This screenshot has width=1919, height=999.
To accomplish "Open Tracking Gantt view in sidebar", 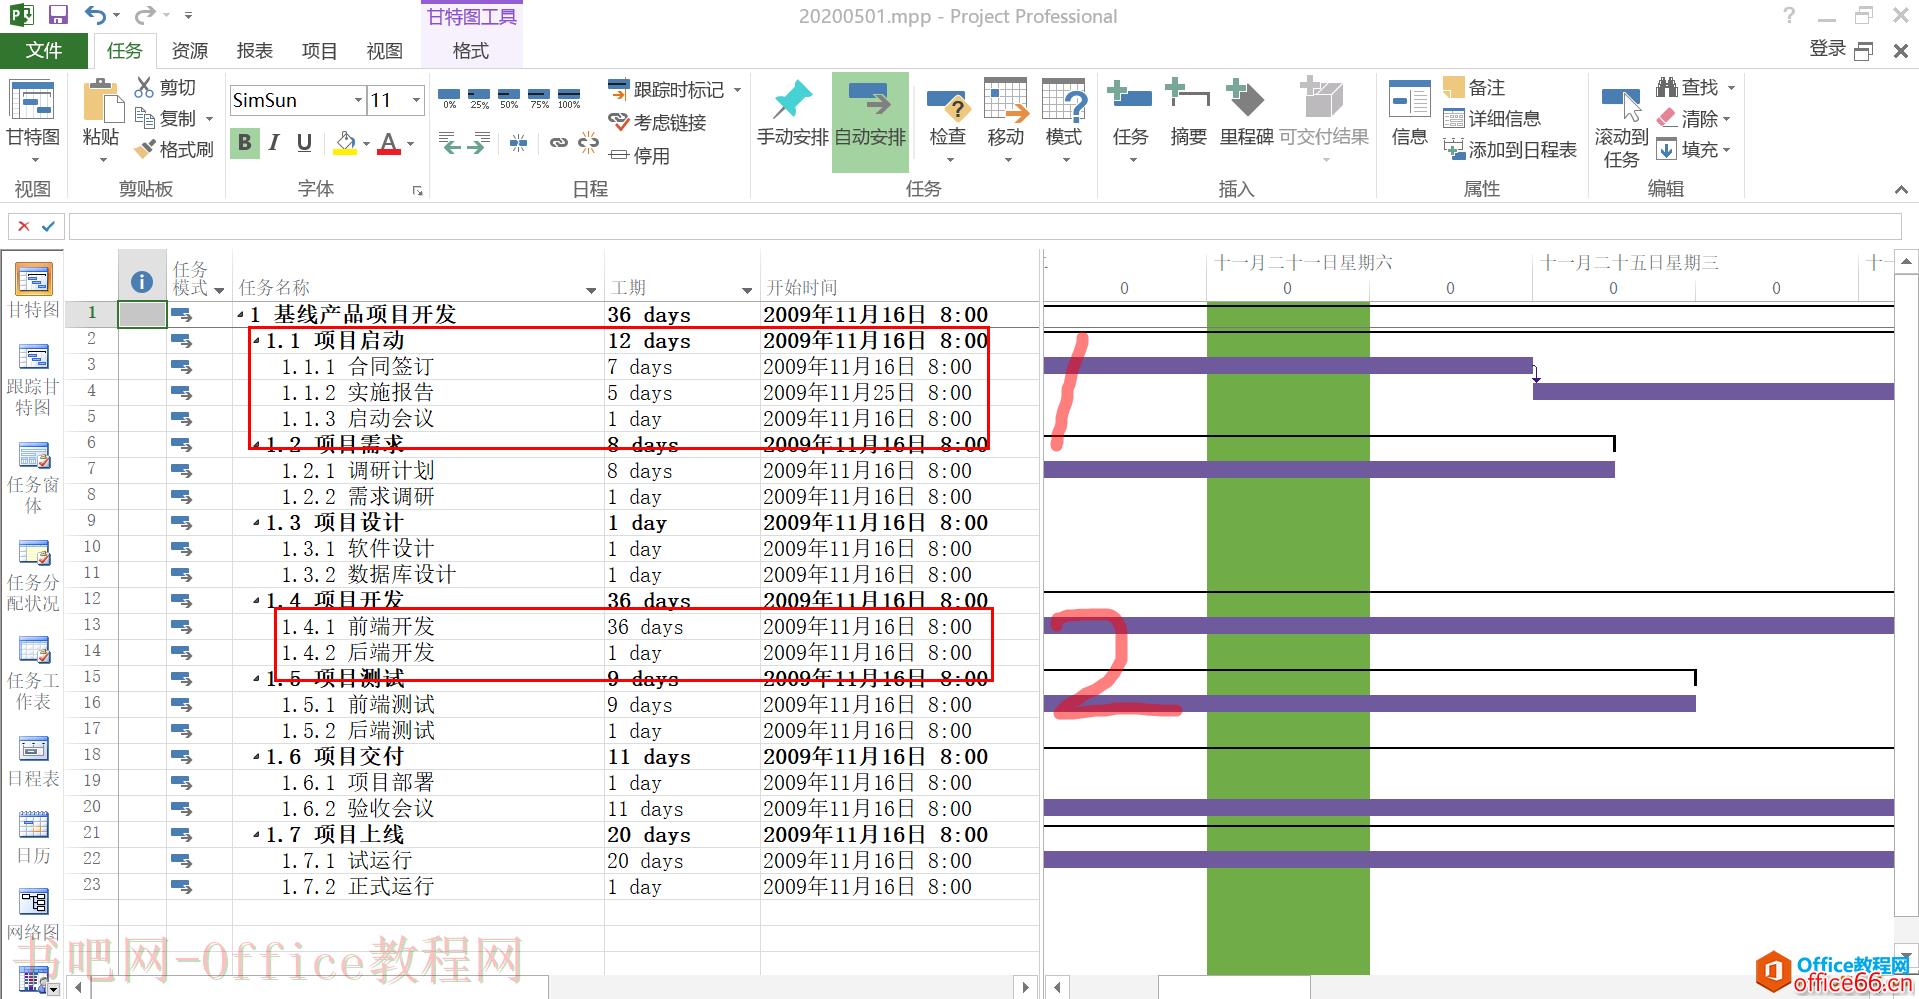I will (x=33, y=379).
